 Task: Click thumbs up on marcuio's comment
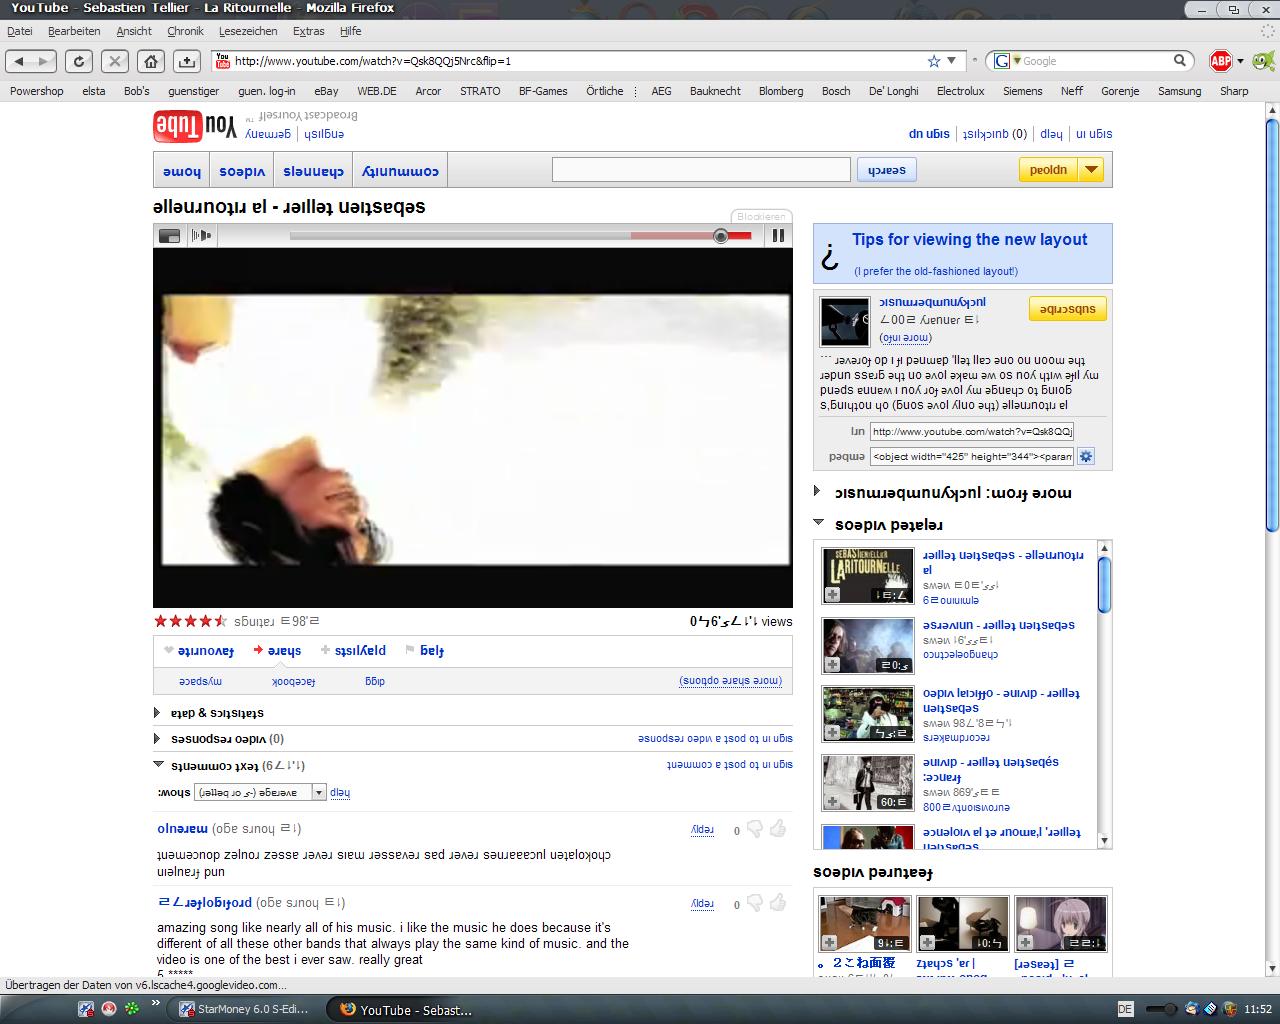point(778,829)
